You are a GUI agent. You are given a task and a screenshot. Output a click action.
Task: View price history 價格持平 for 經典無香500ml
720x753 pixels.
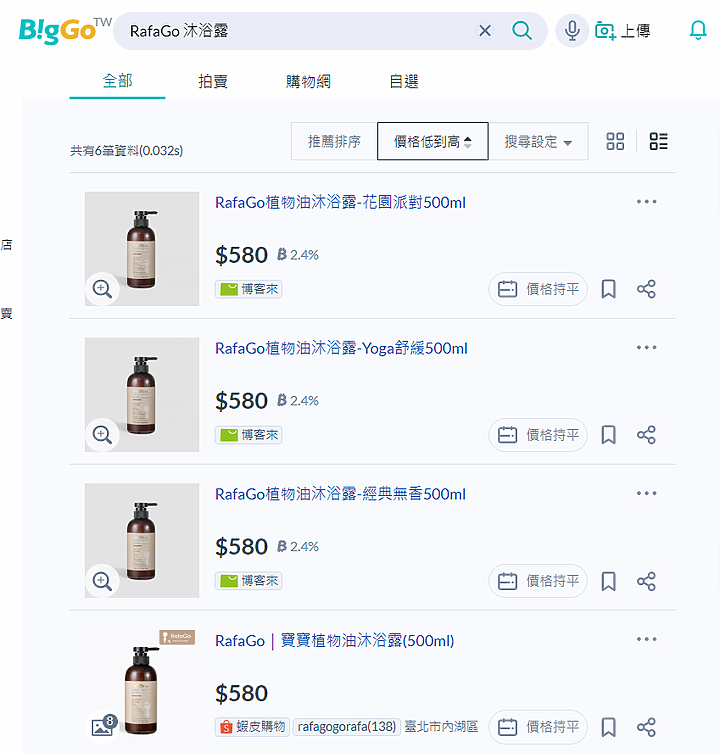538,581
